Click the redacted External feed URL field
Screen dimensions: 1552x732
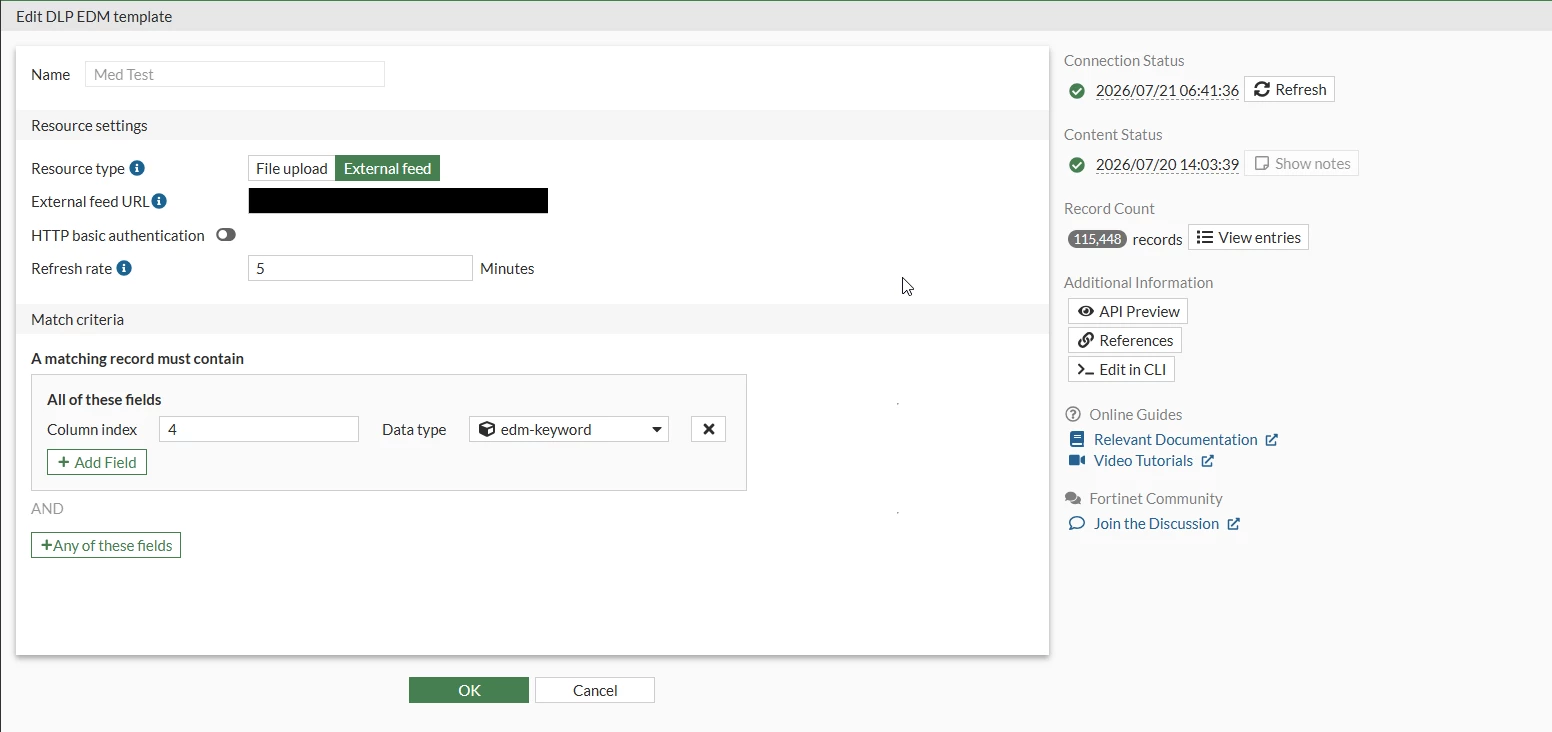pyautogui.click(x=398, y=201)
